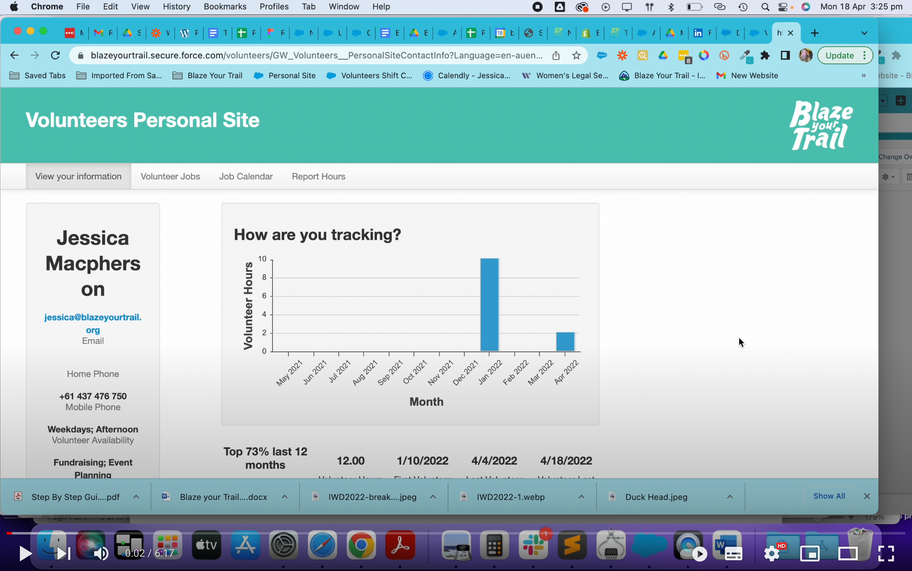The width and height of the screenshot is (912, 571).
Task: Click the jessica@blazeyourtrail.org email link
Action: 93,323
